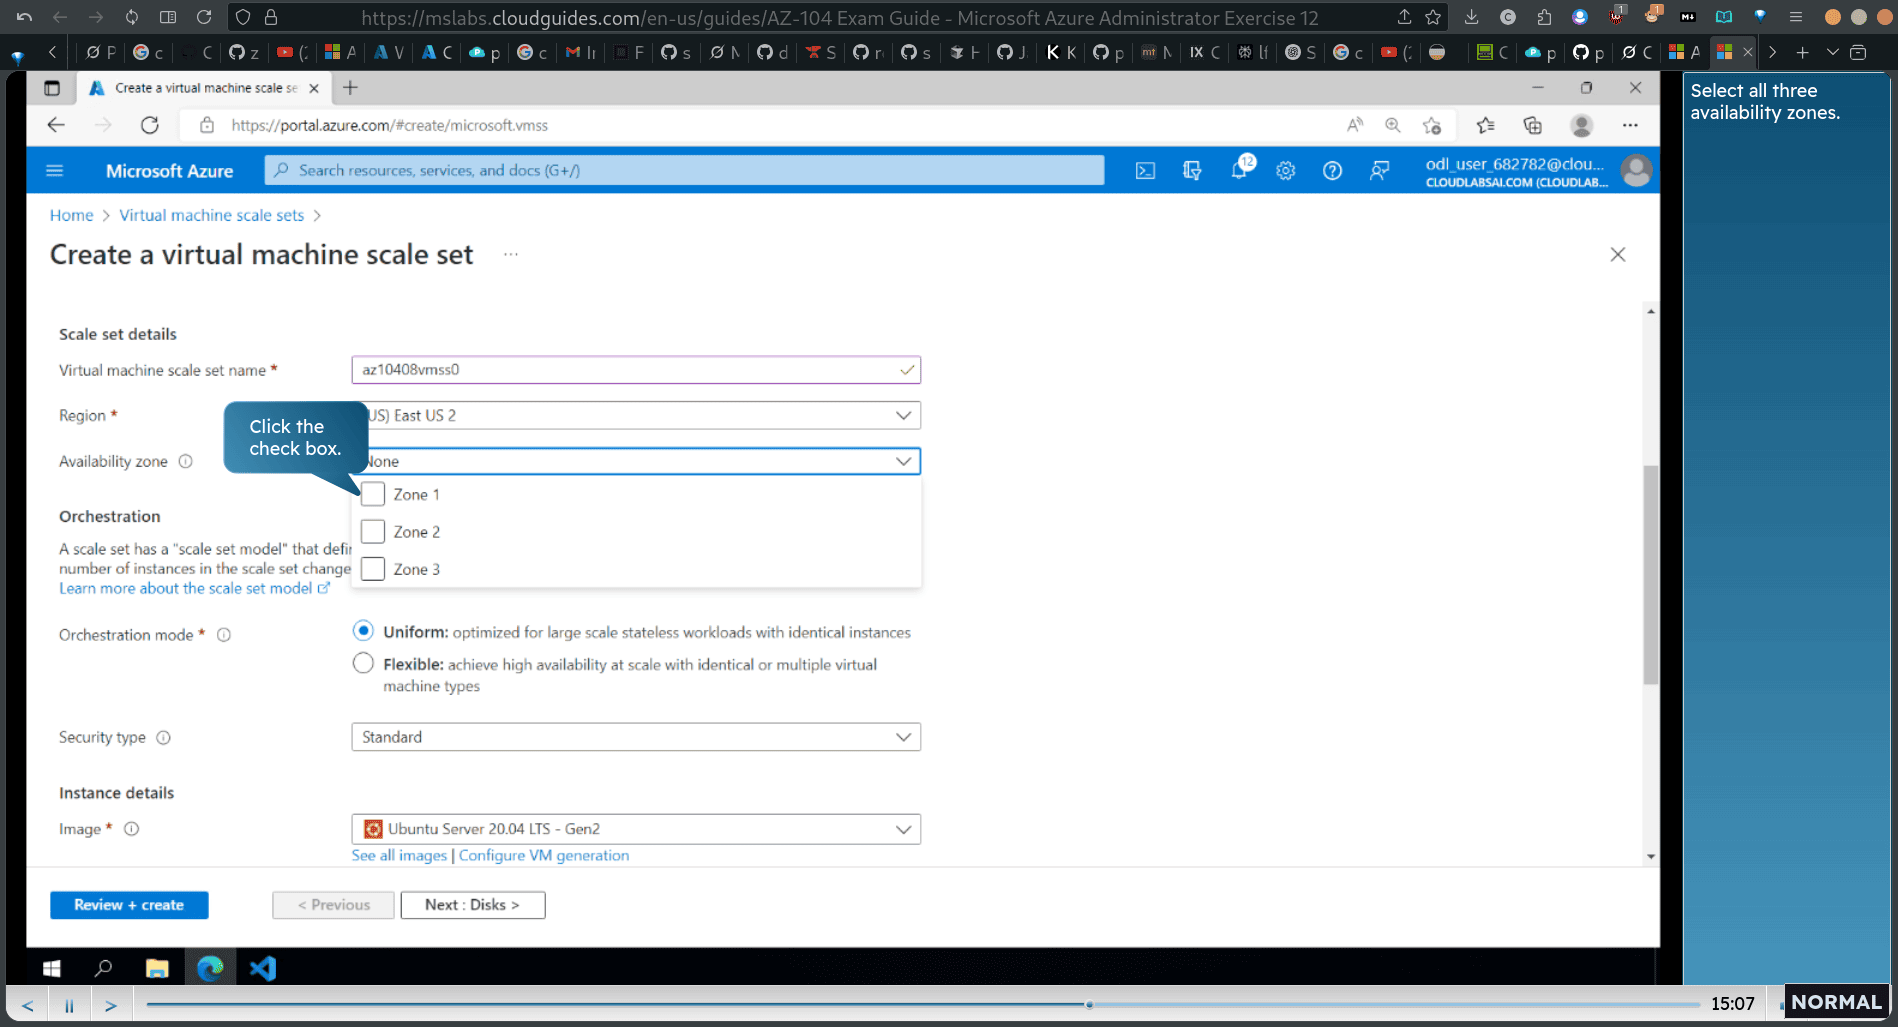Open outer browser downloads icon

click(1471, 17)
